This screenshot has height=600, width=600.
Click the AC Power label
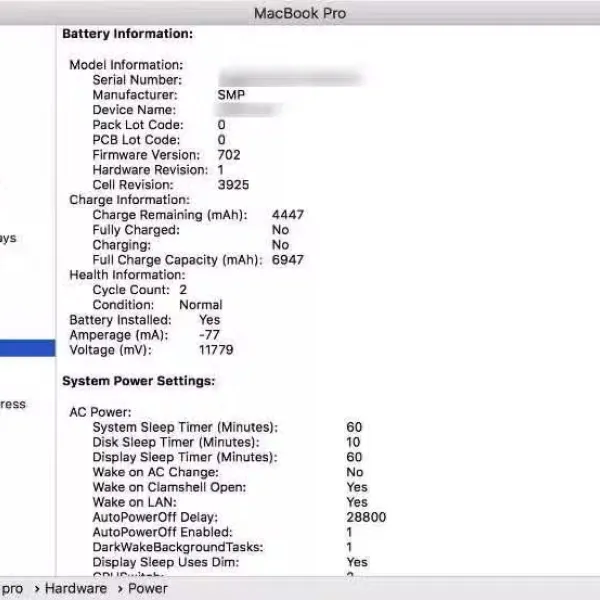[100, 412]
